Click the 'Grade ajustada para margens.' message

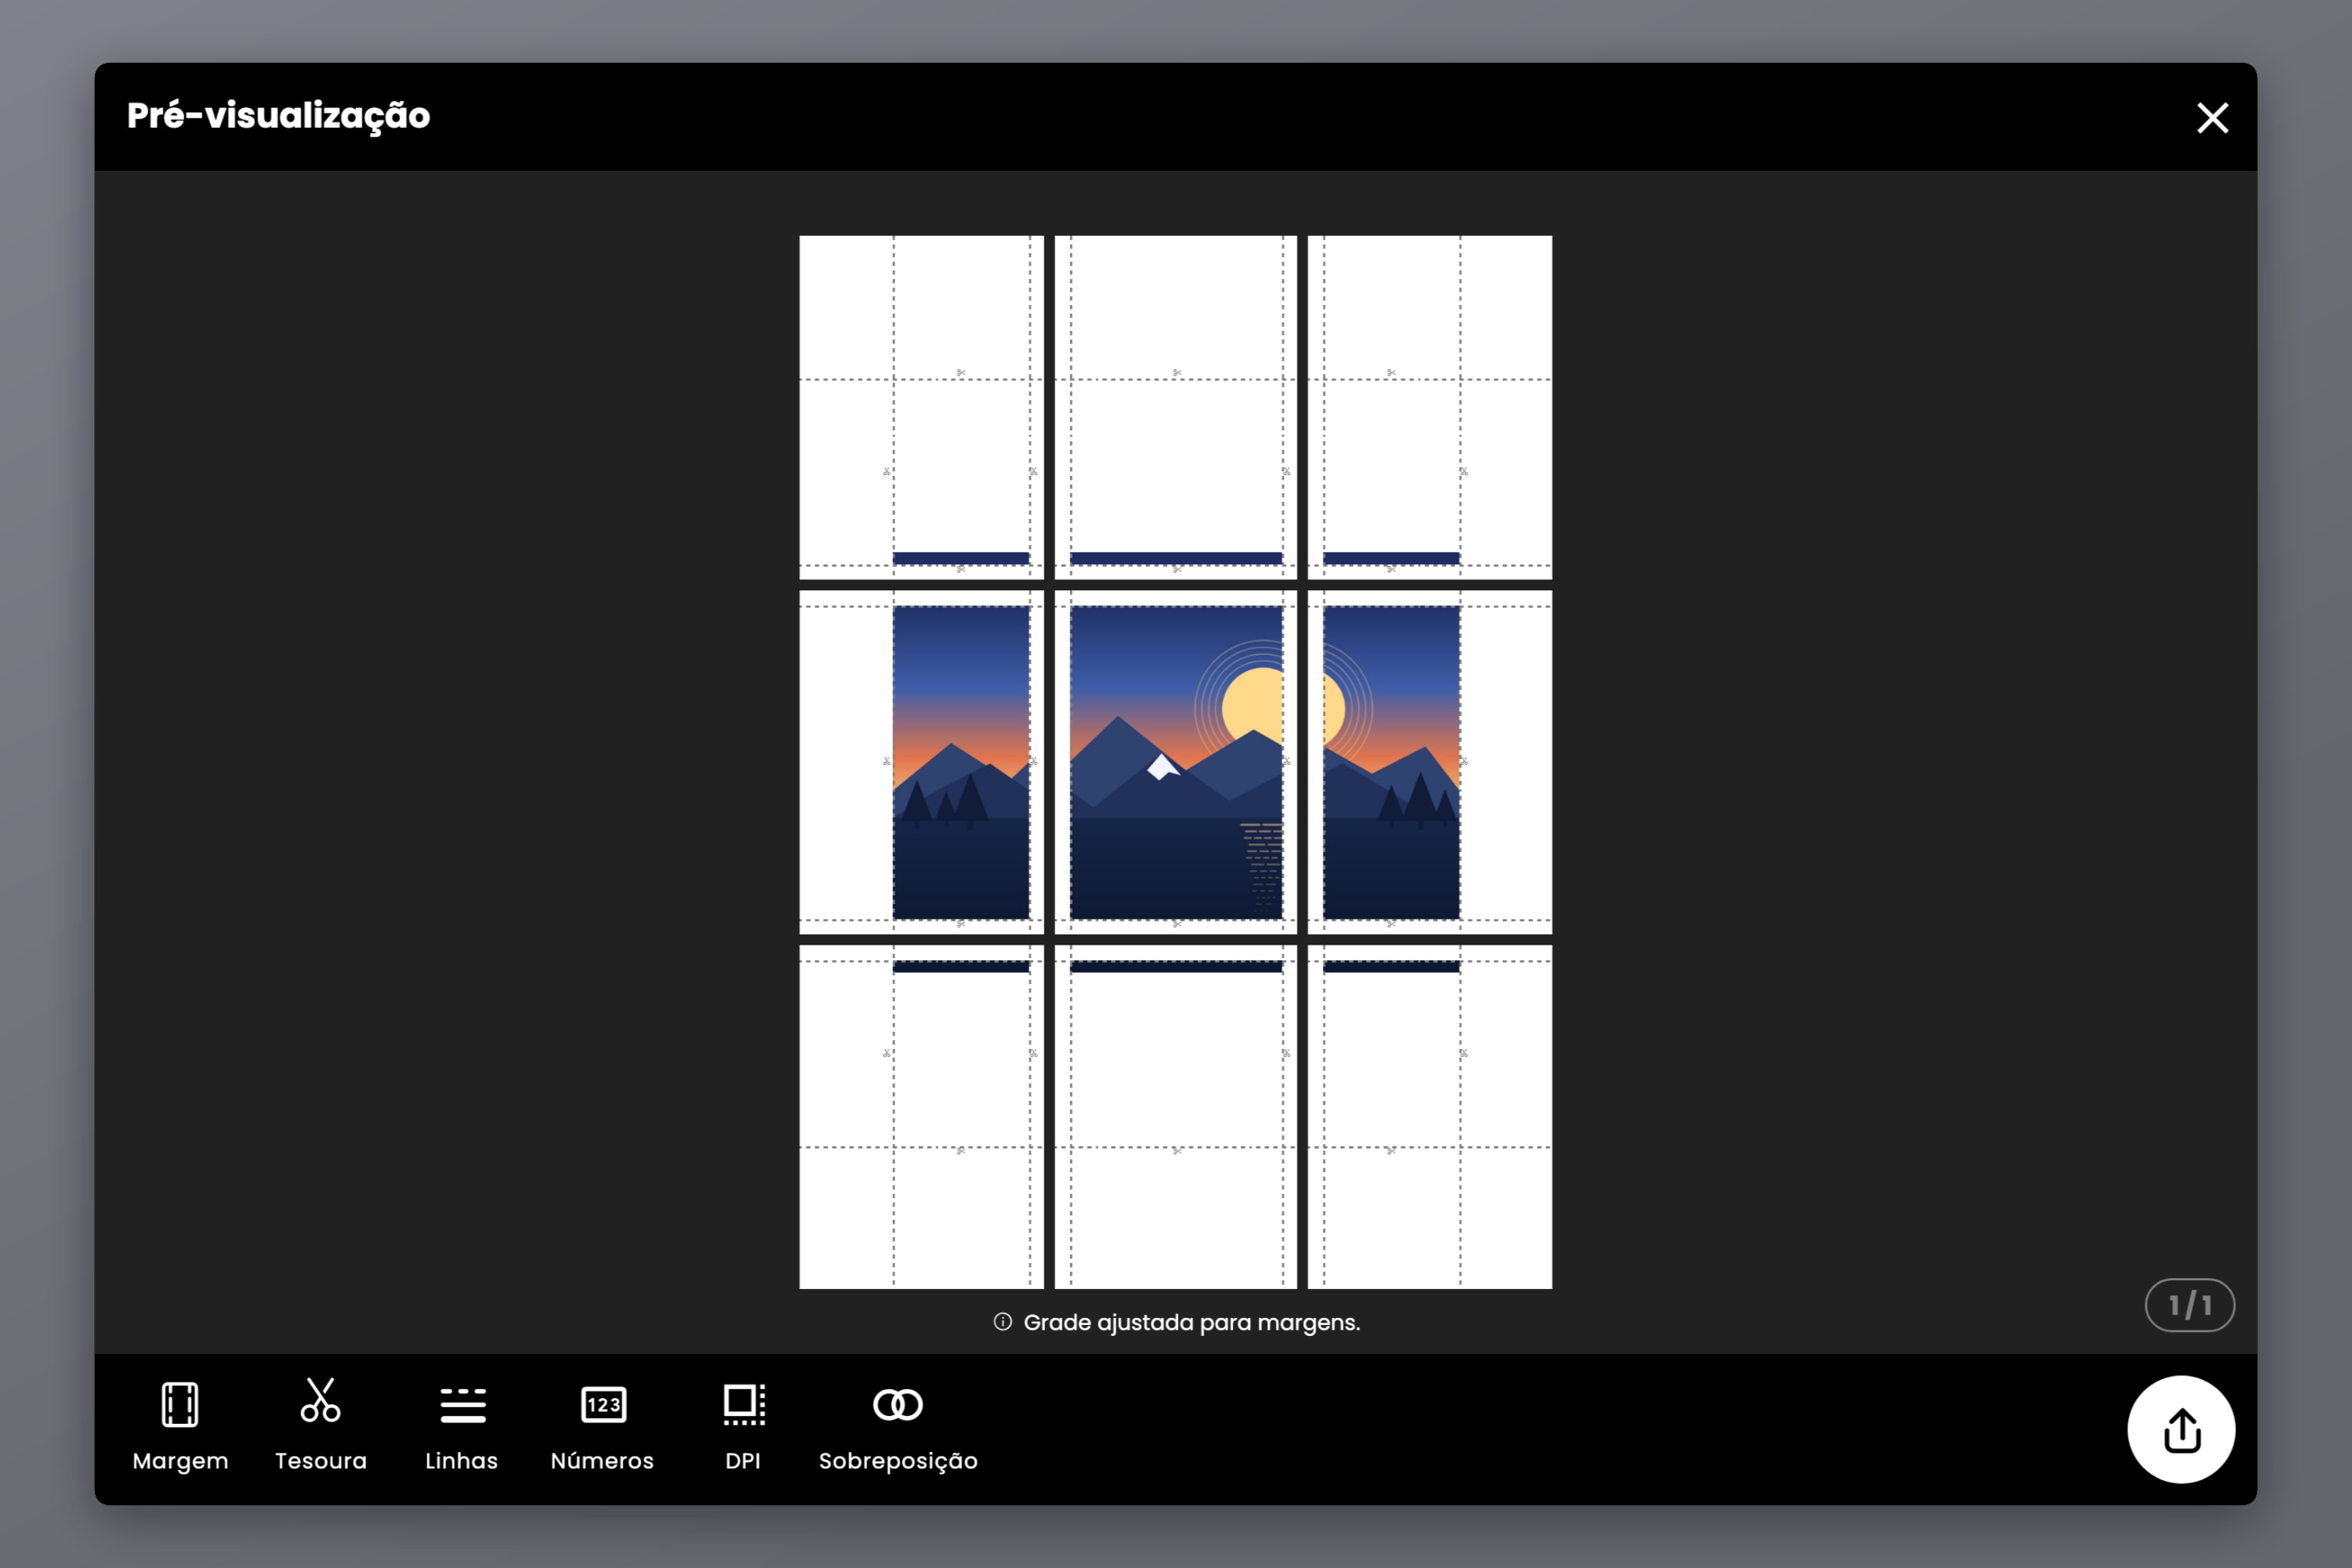[1191, 1322]
